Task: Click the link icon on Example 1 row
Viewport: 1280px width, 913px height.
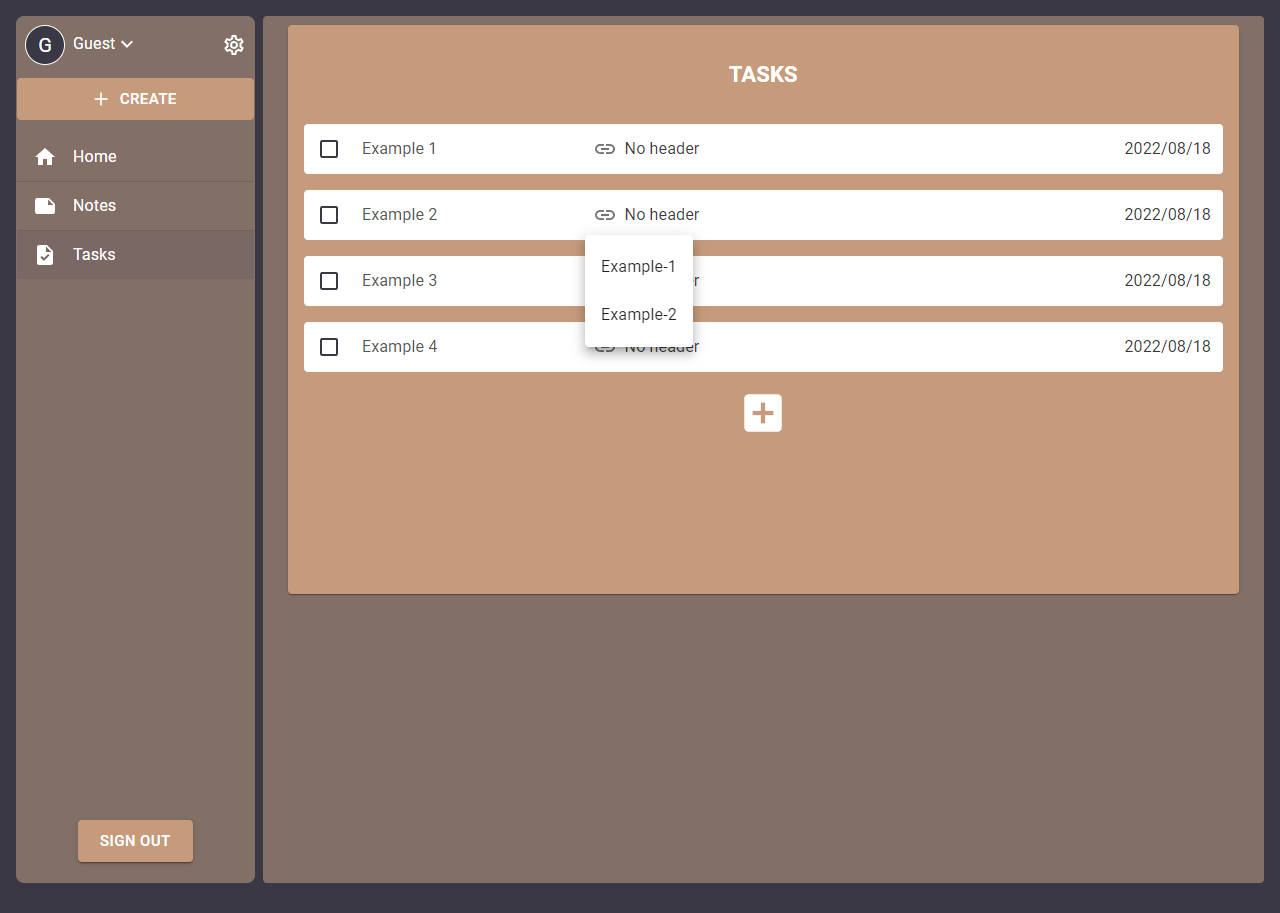Action: (x=605, y=148)
